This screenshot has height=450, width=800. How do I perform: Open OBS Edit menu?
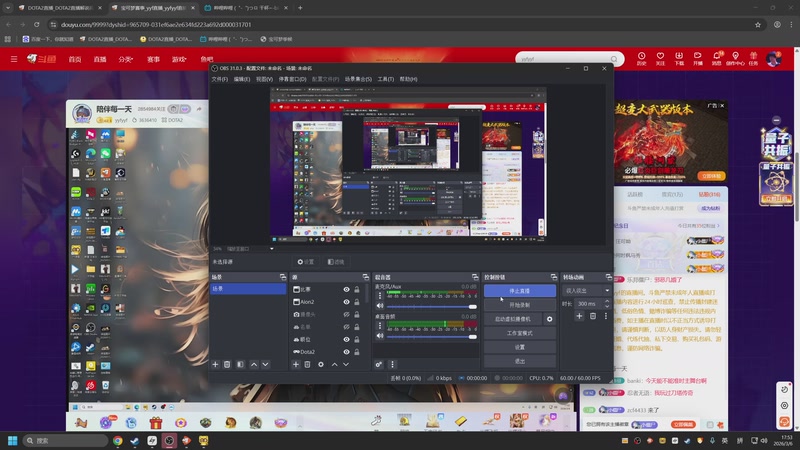pos(242,79)
